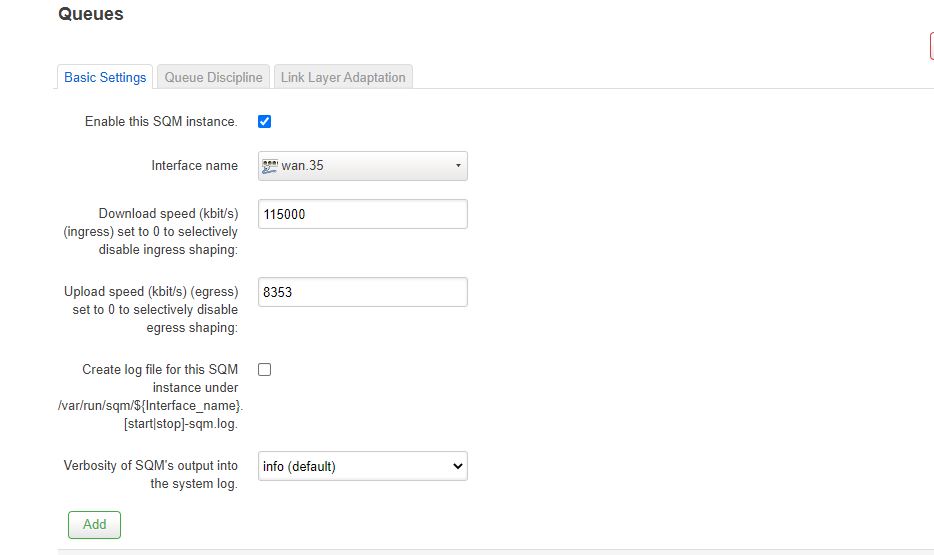Select the Basic Settings tab
The image size is (934, 555).
click(105, 77)
